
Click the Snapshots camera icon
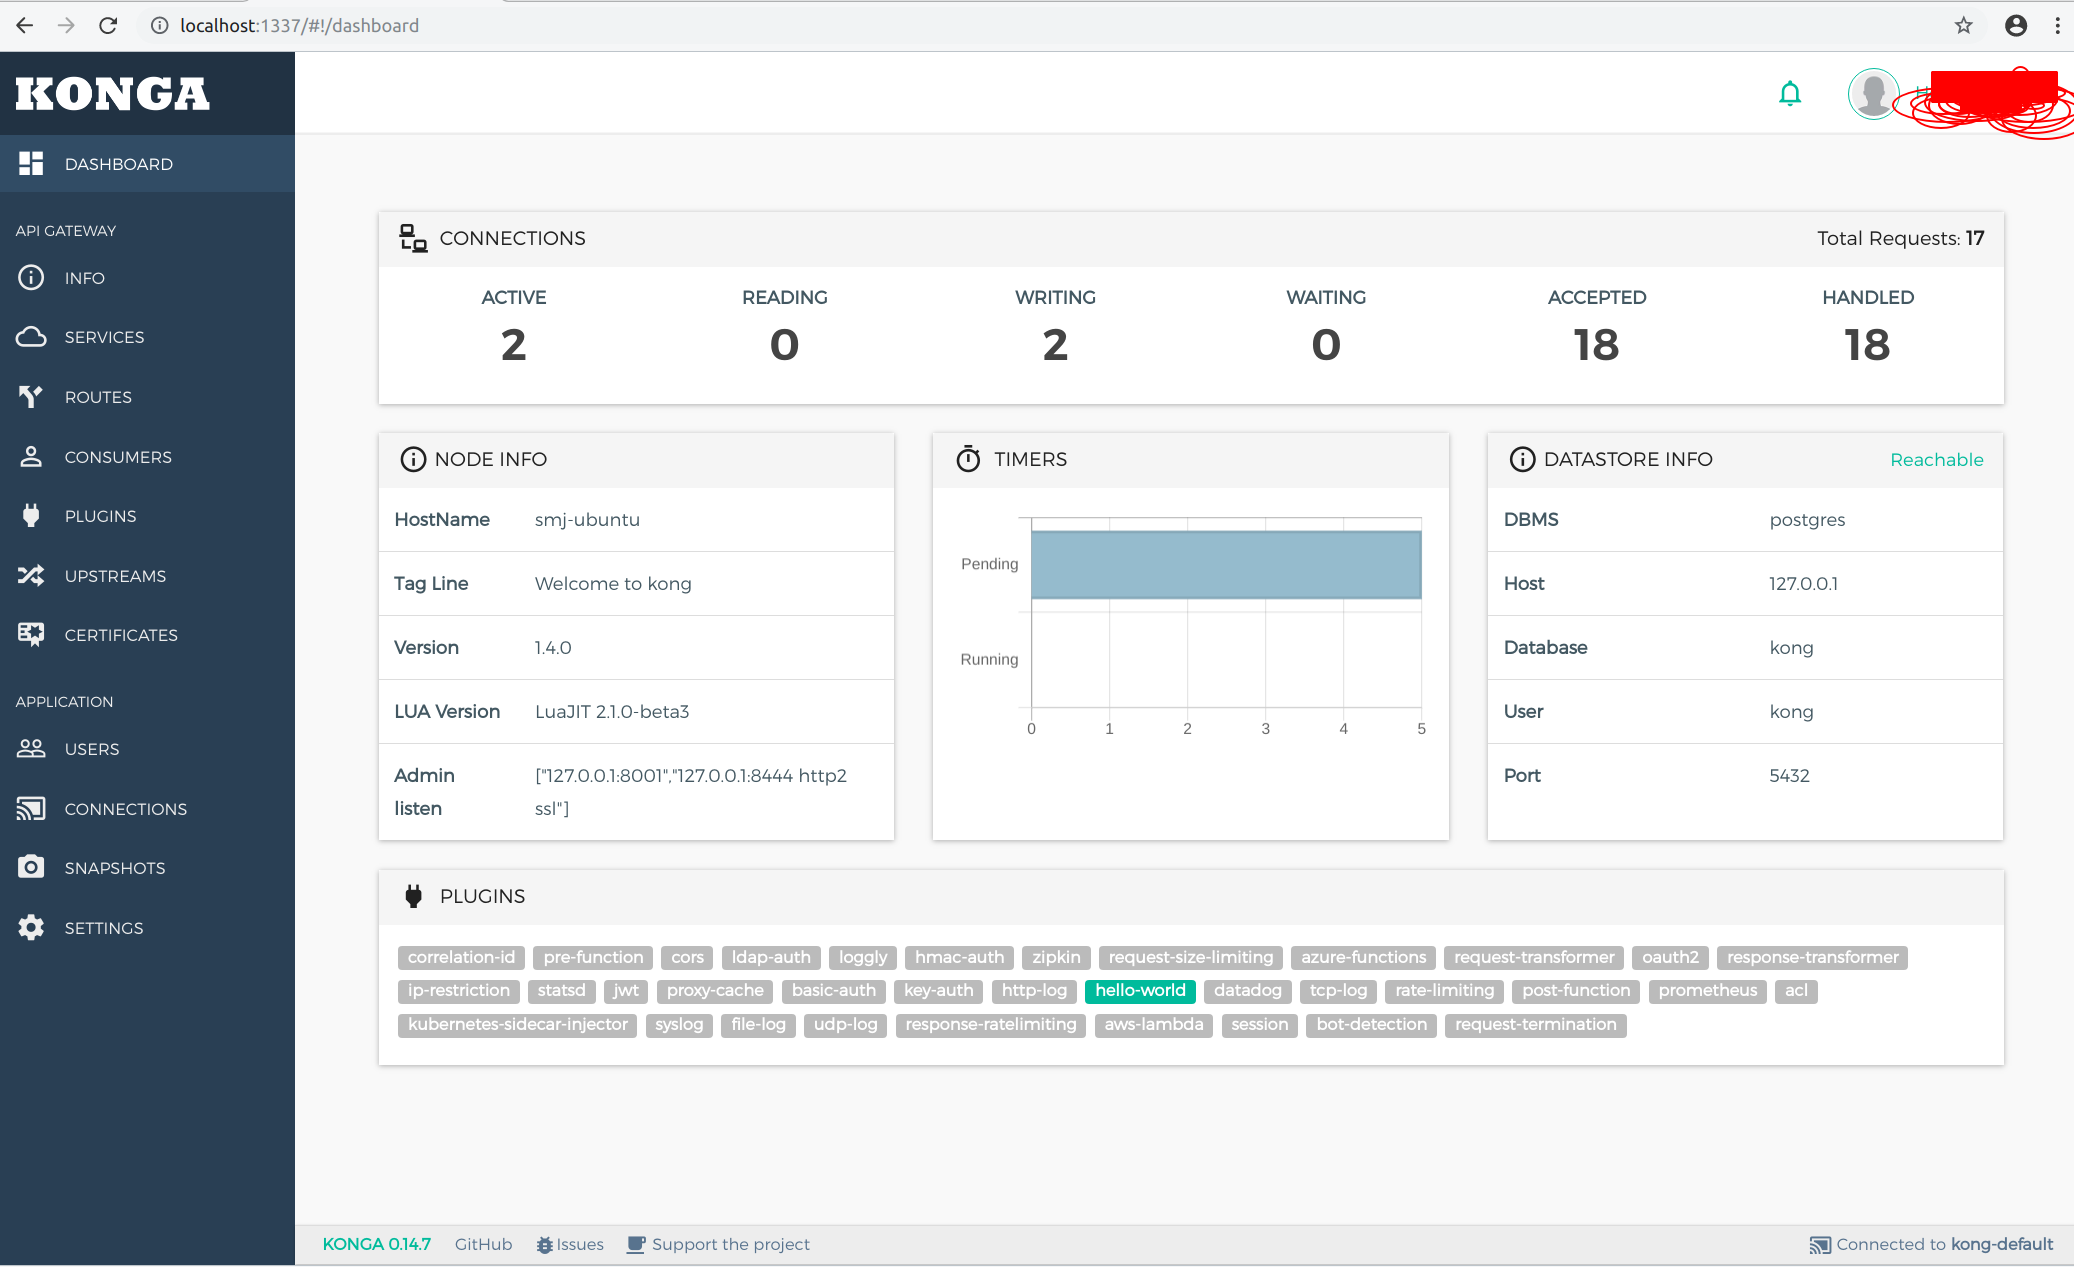(31, 868)
